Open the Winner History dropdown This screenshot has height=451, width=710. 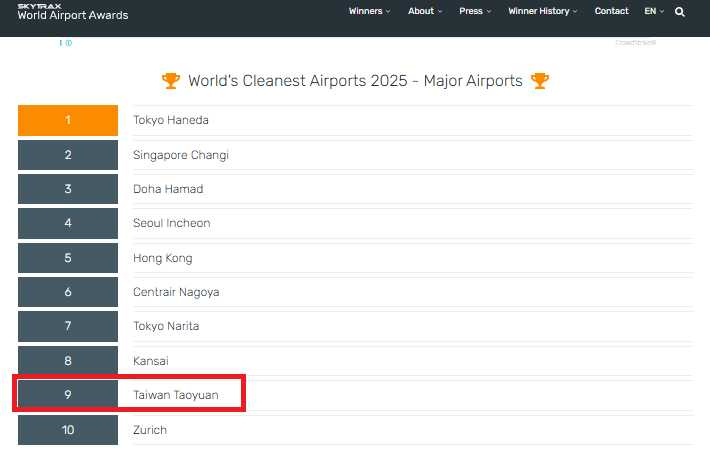pyautogui.click(x=543, y=11)
